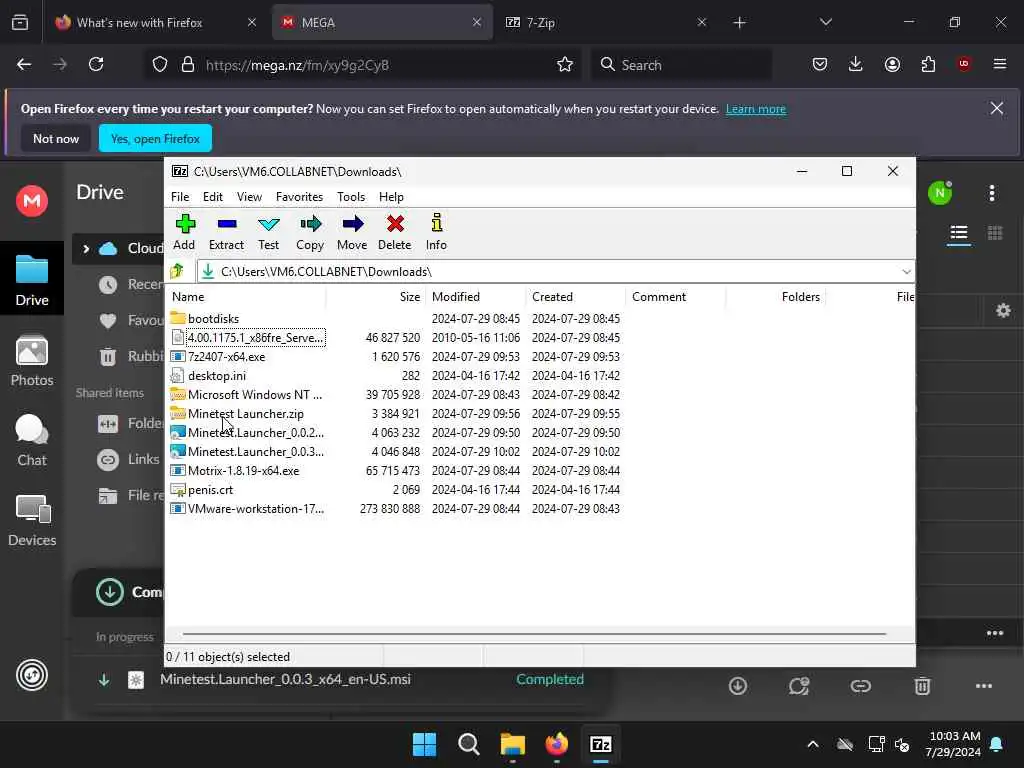Select Drive in MEGA sidebar

pyautogui.click(x=32, y=281)
